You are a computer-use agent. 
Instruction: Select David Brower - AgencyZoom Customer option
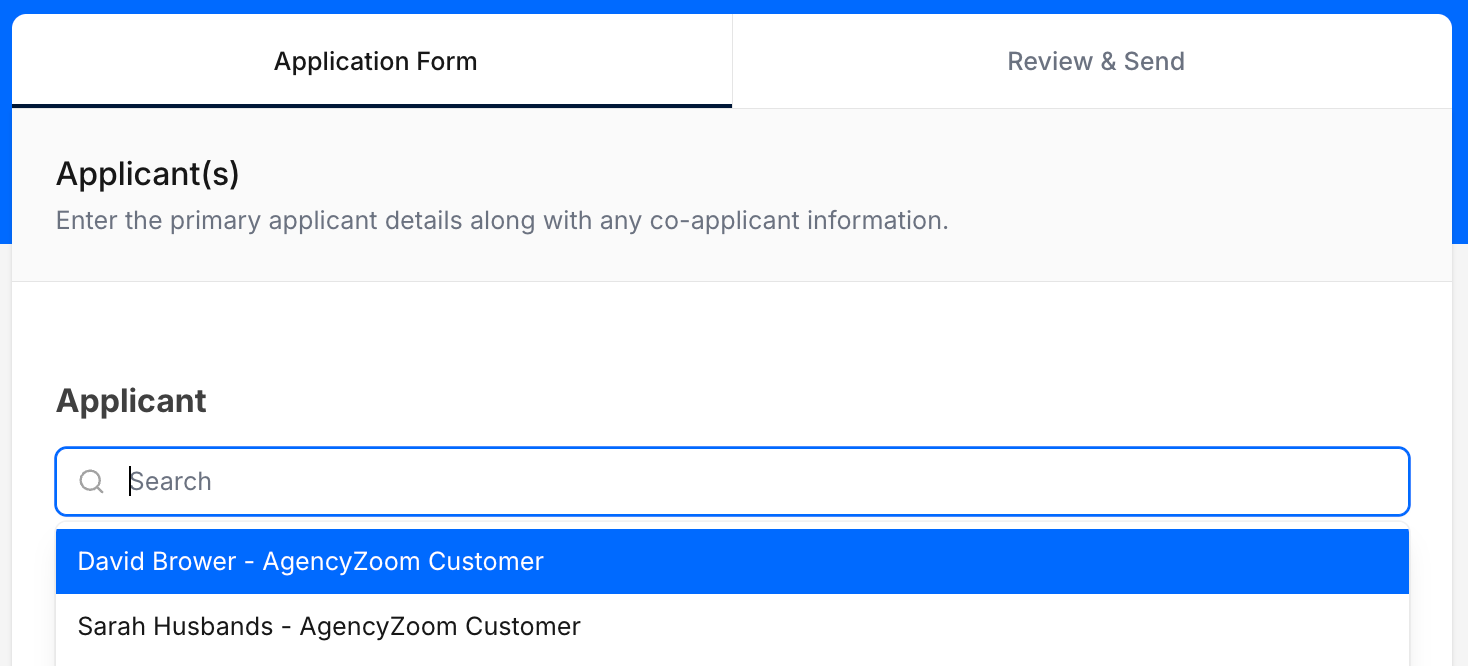pos(311,562)
